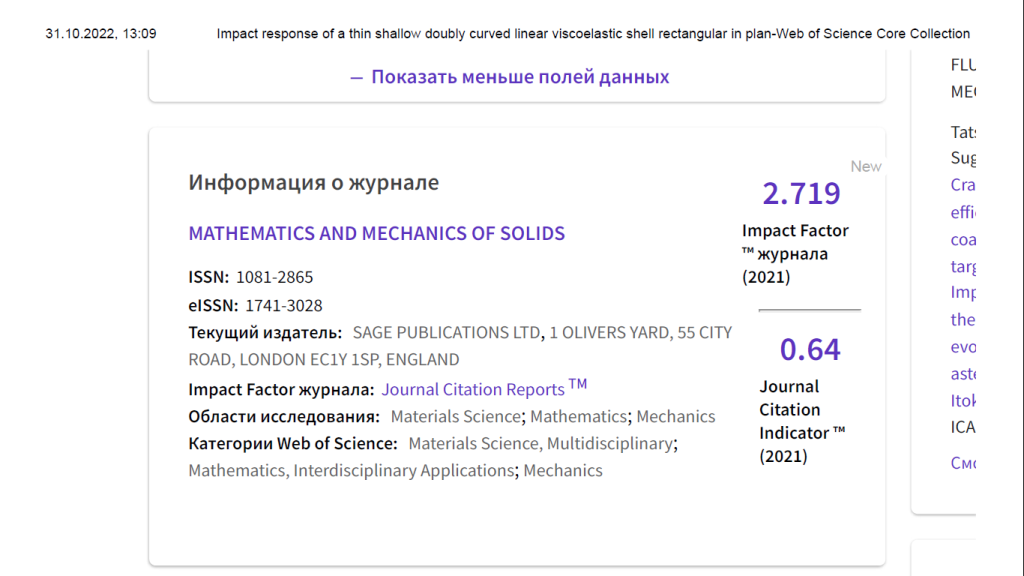Click the 0.64 Journal Citation Indicator value
This screenshot has height=576, width=1024.
810,349
